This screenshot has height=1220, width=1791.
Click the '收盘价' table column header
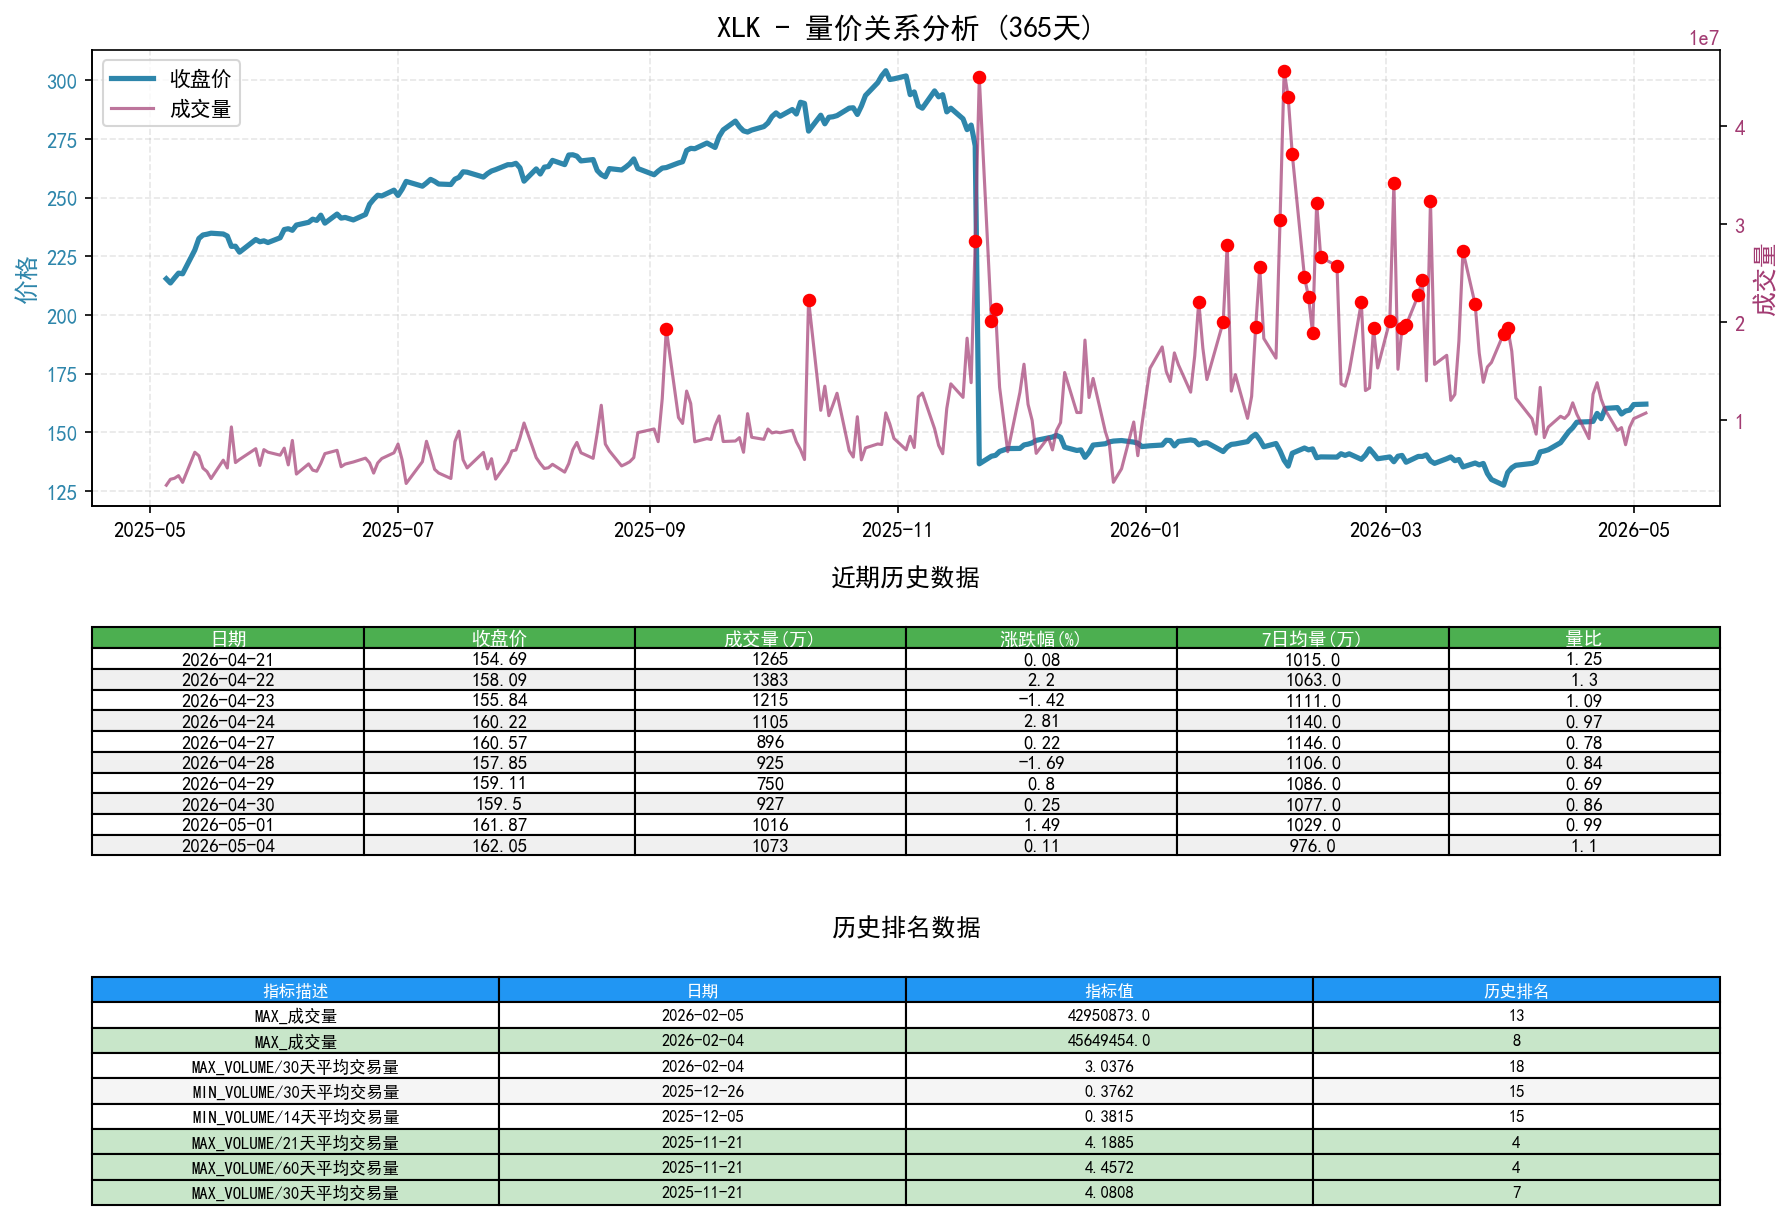tap(499, 638)
